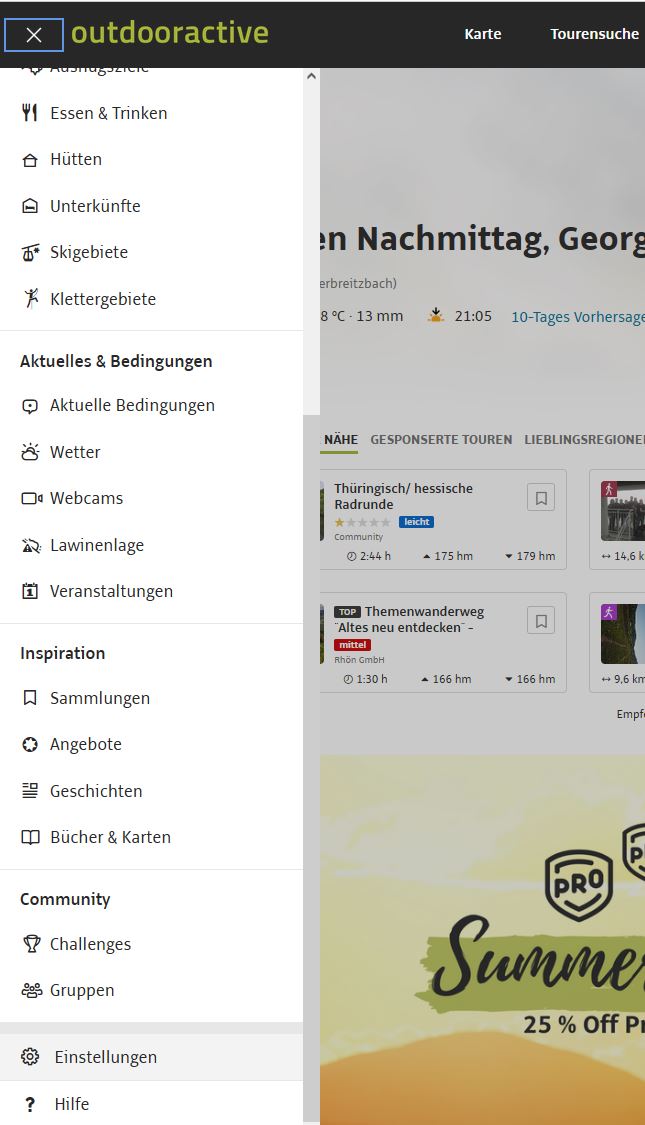Open Karte in the top navigation
This screenshot has height=1125, width=645.
click(483, 34)
